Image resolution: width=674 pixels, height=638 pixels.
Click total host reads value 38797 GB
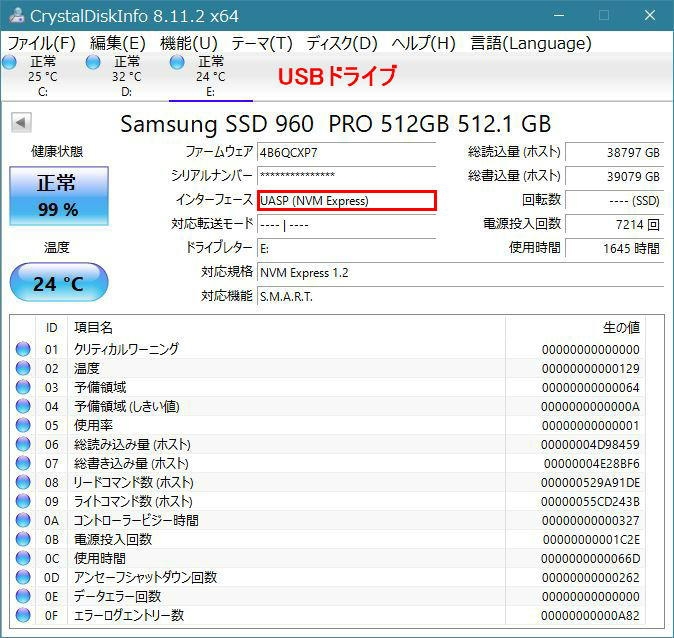tap(614, 153)
